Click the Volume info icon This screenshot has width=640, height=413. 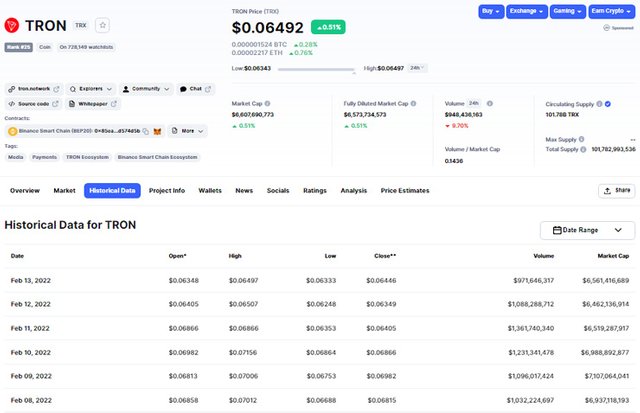pos(490,104)
